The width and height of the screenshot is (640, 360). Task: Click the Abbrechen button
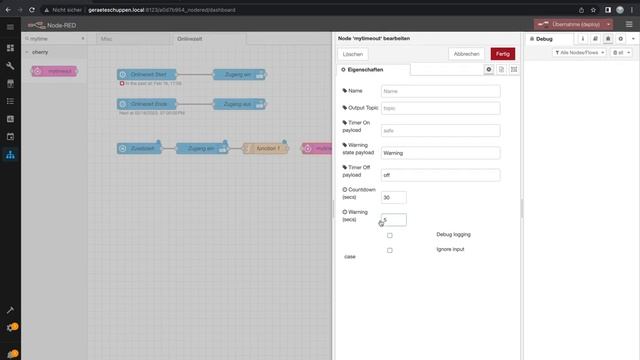click(467, 54)
